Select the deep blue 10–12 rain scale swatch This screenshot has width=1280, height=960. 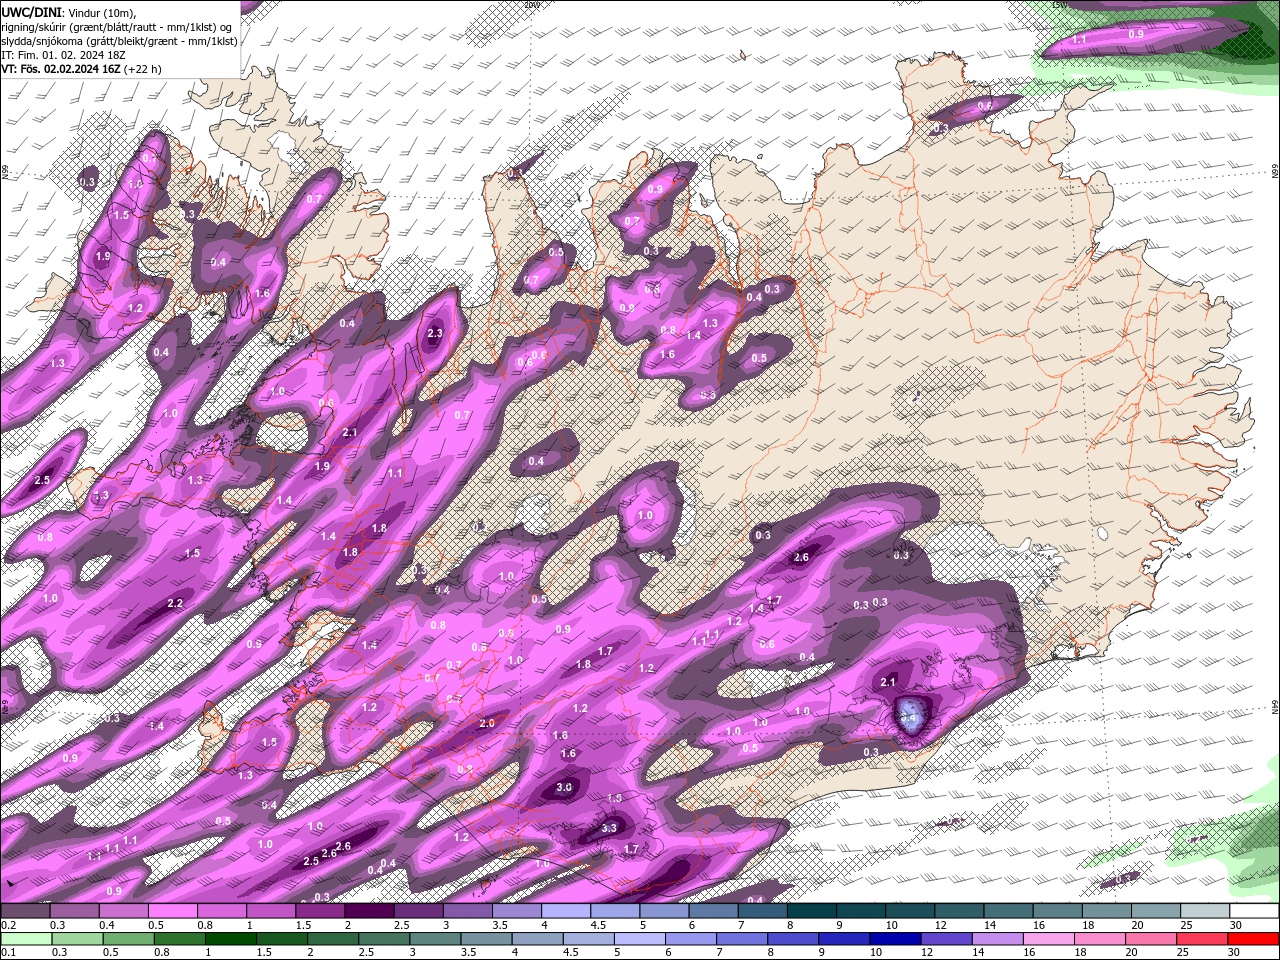click(894, 938)
